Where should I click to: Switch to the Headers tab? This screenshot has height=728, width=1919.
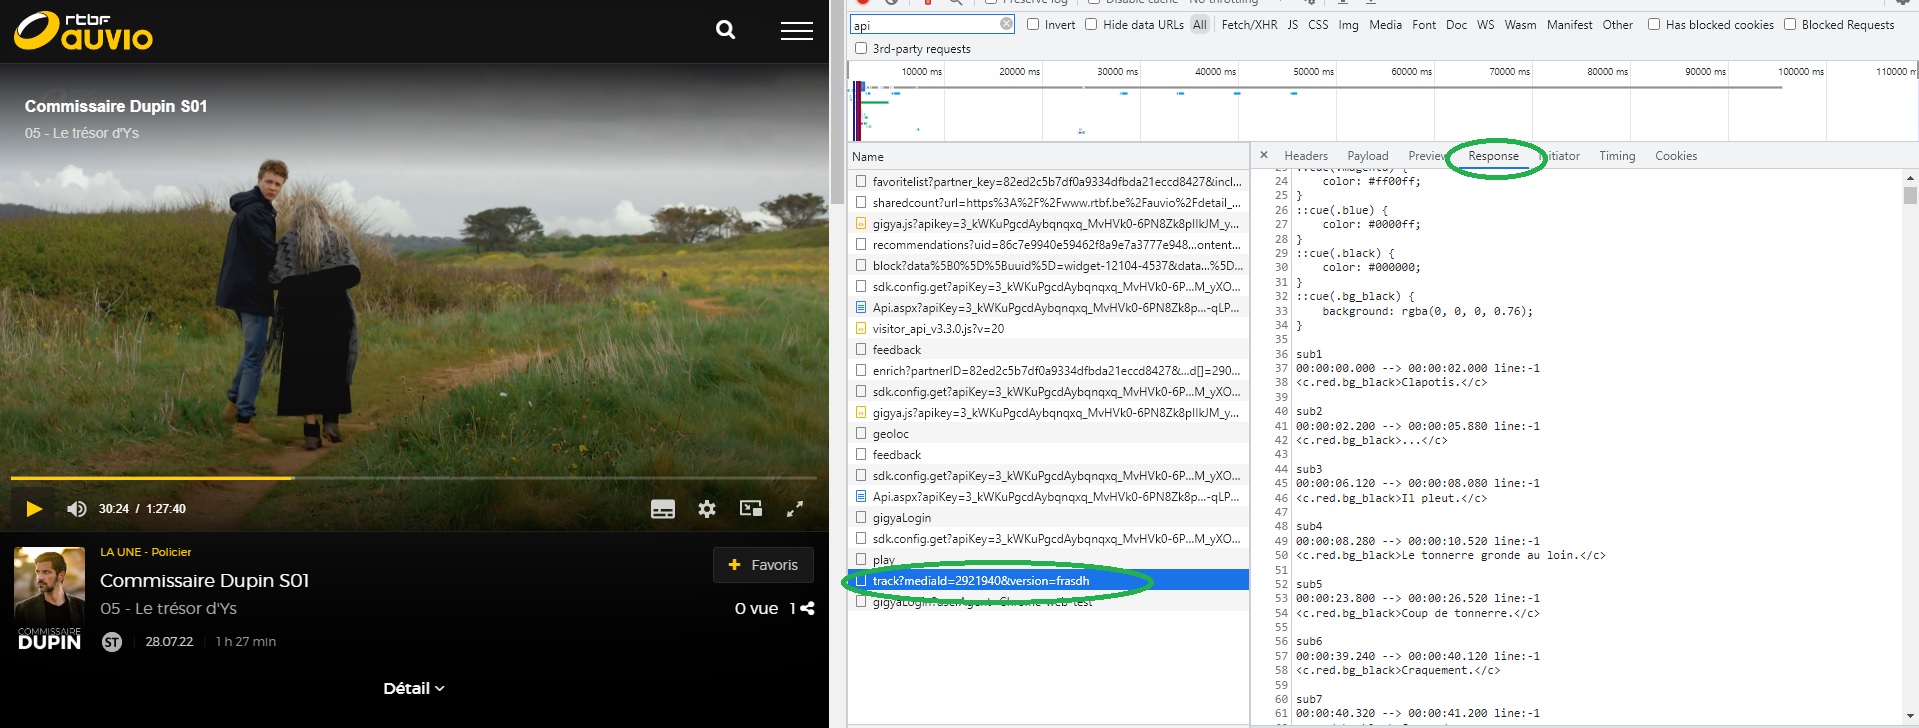pos(1306,156)
